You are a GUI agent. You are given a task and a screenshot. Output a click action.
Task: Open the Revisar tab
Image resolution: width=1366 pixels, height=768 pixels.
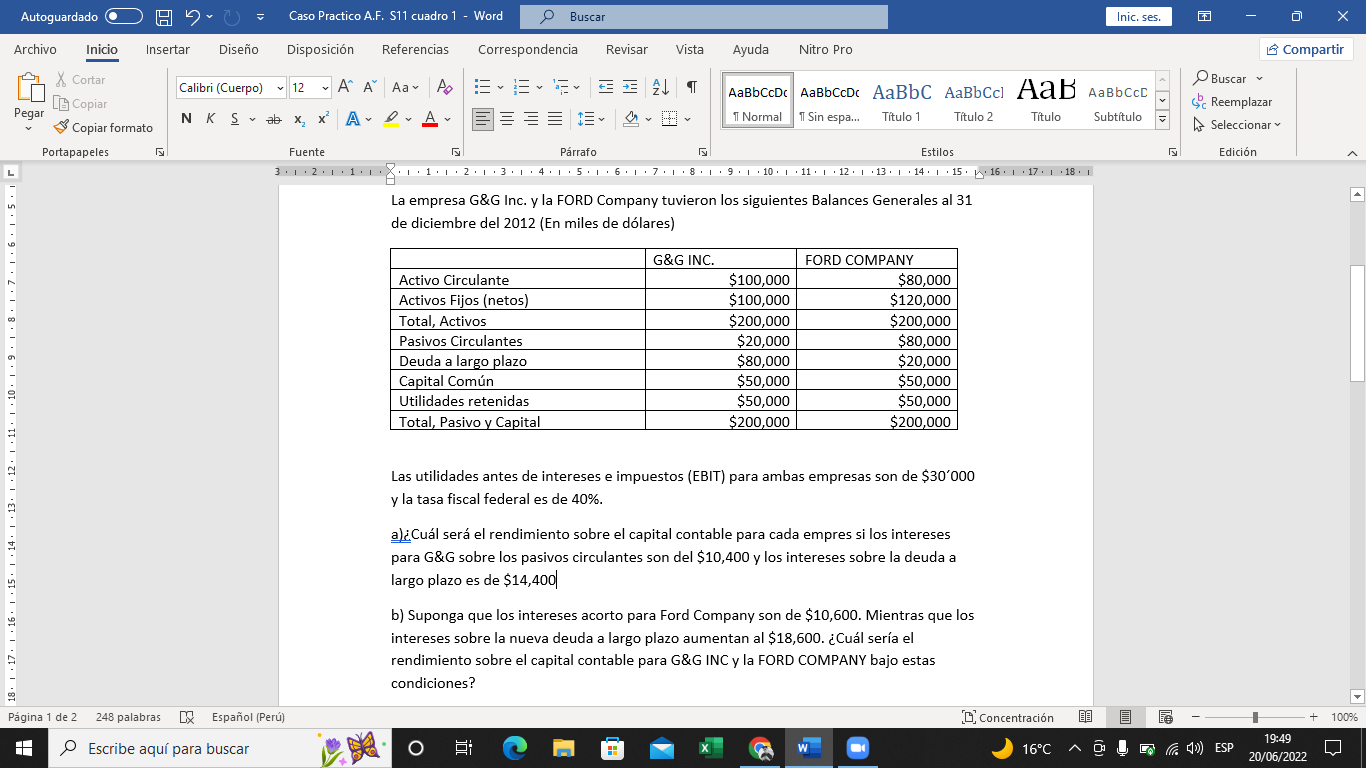(x=626, y=49)
